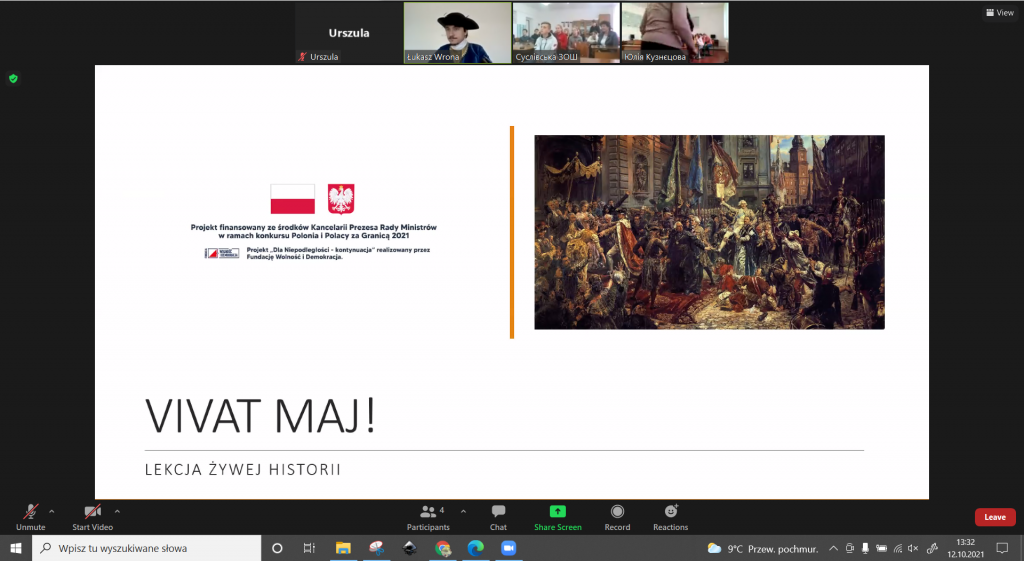Expand video options arrow next to Start Video
1024x561 pixels.
tap(117, 510)
